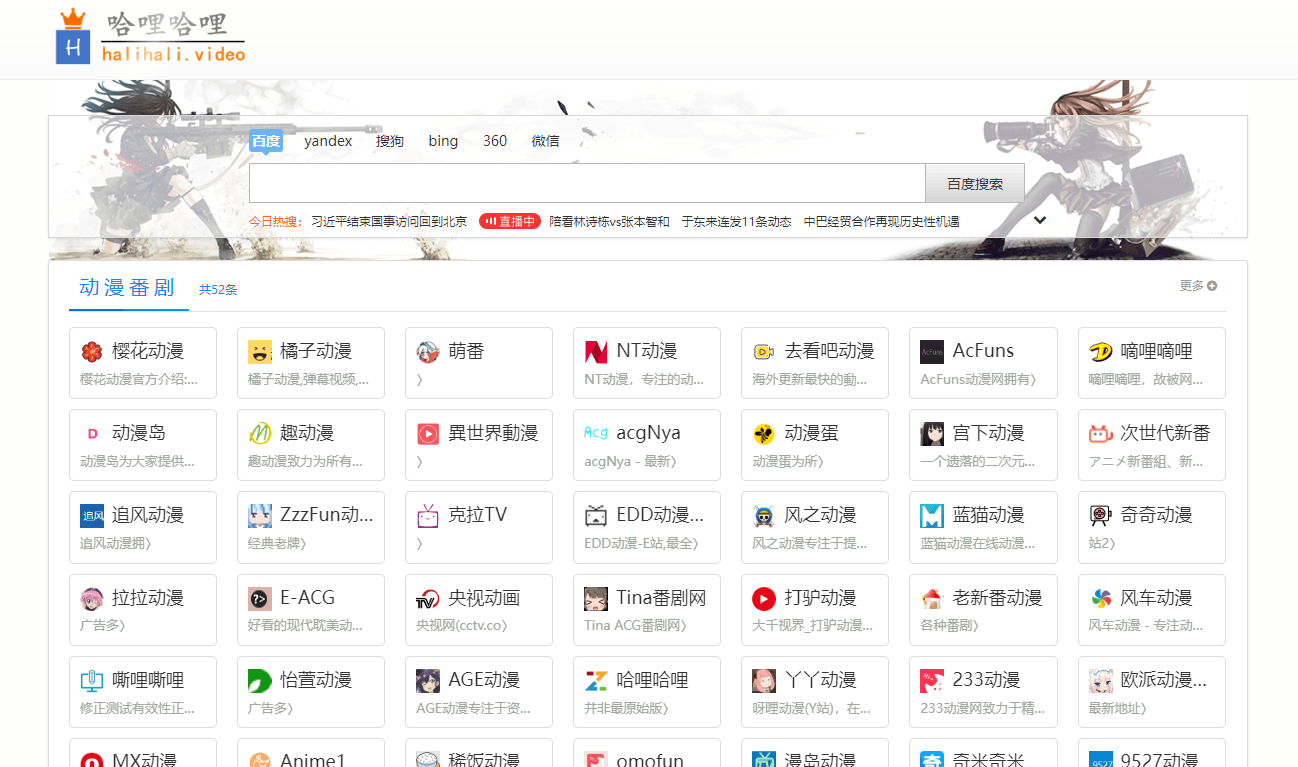Expand 更多 in 动漫番剧 section
The image size is (1298, 767).
pos(1198,286)
